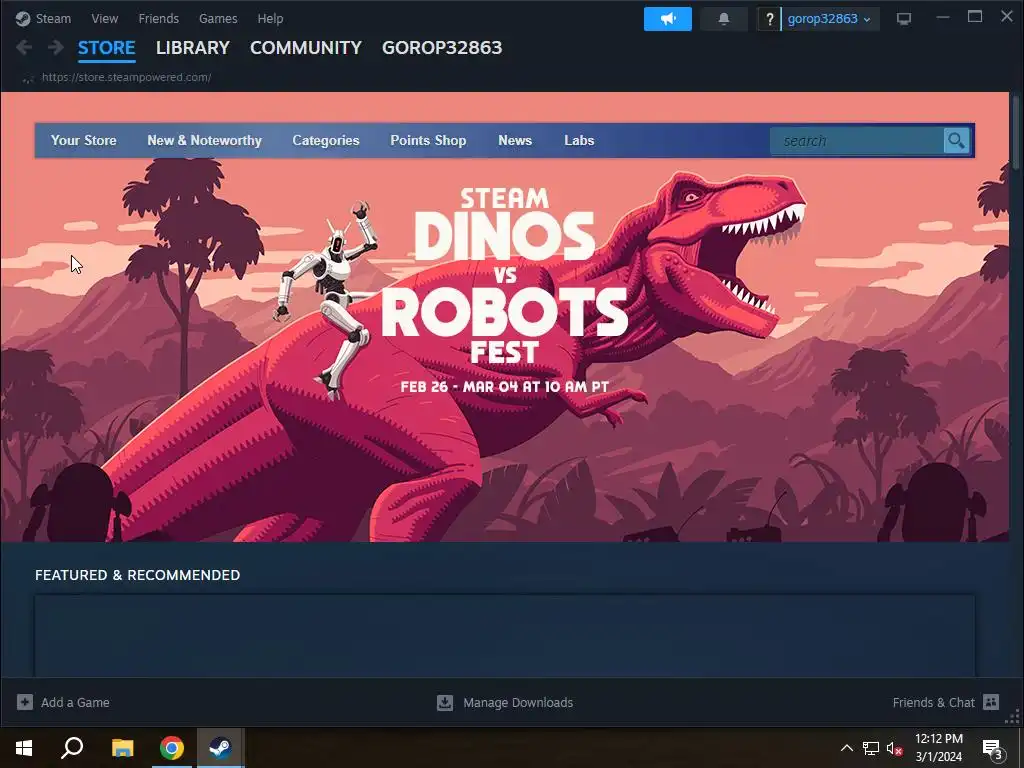
Task: Go forward with the right arrow
Action: tap(56, 47)
